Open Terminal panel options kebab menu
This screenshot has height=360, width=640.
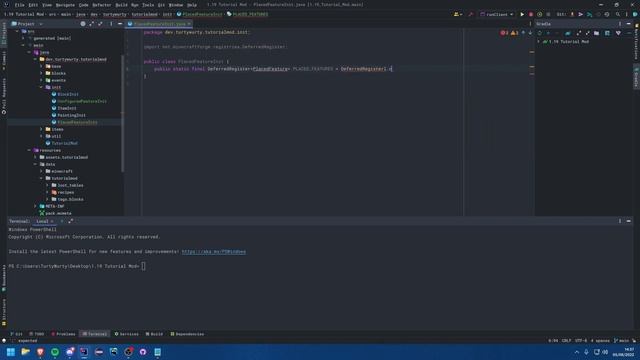pyautogui.click(x=620, y=221)
